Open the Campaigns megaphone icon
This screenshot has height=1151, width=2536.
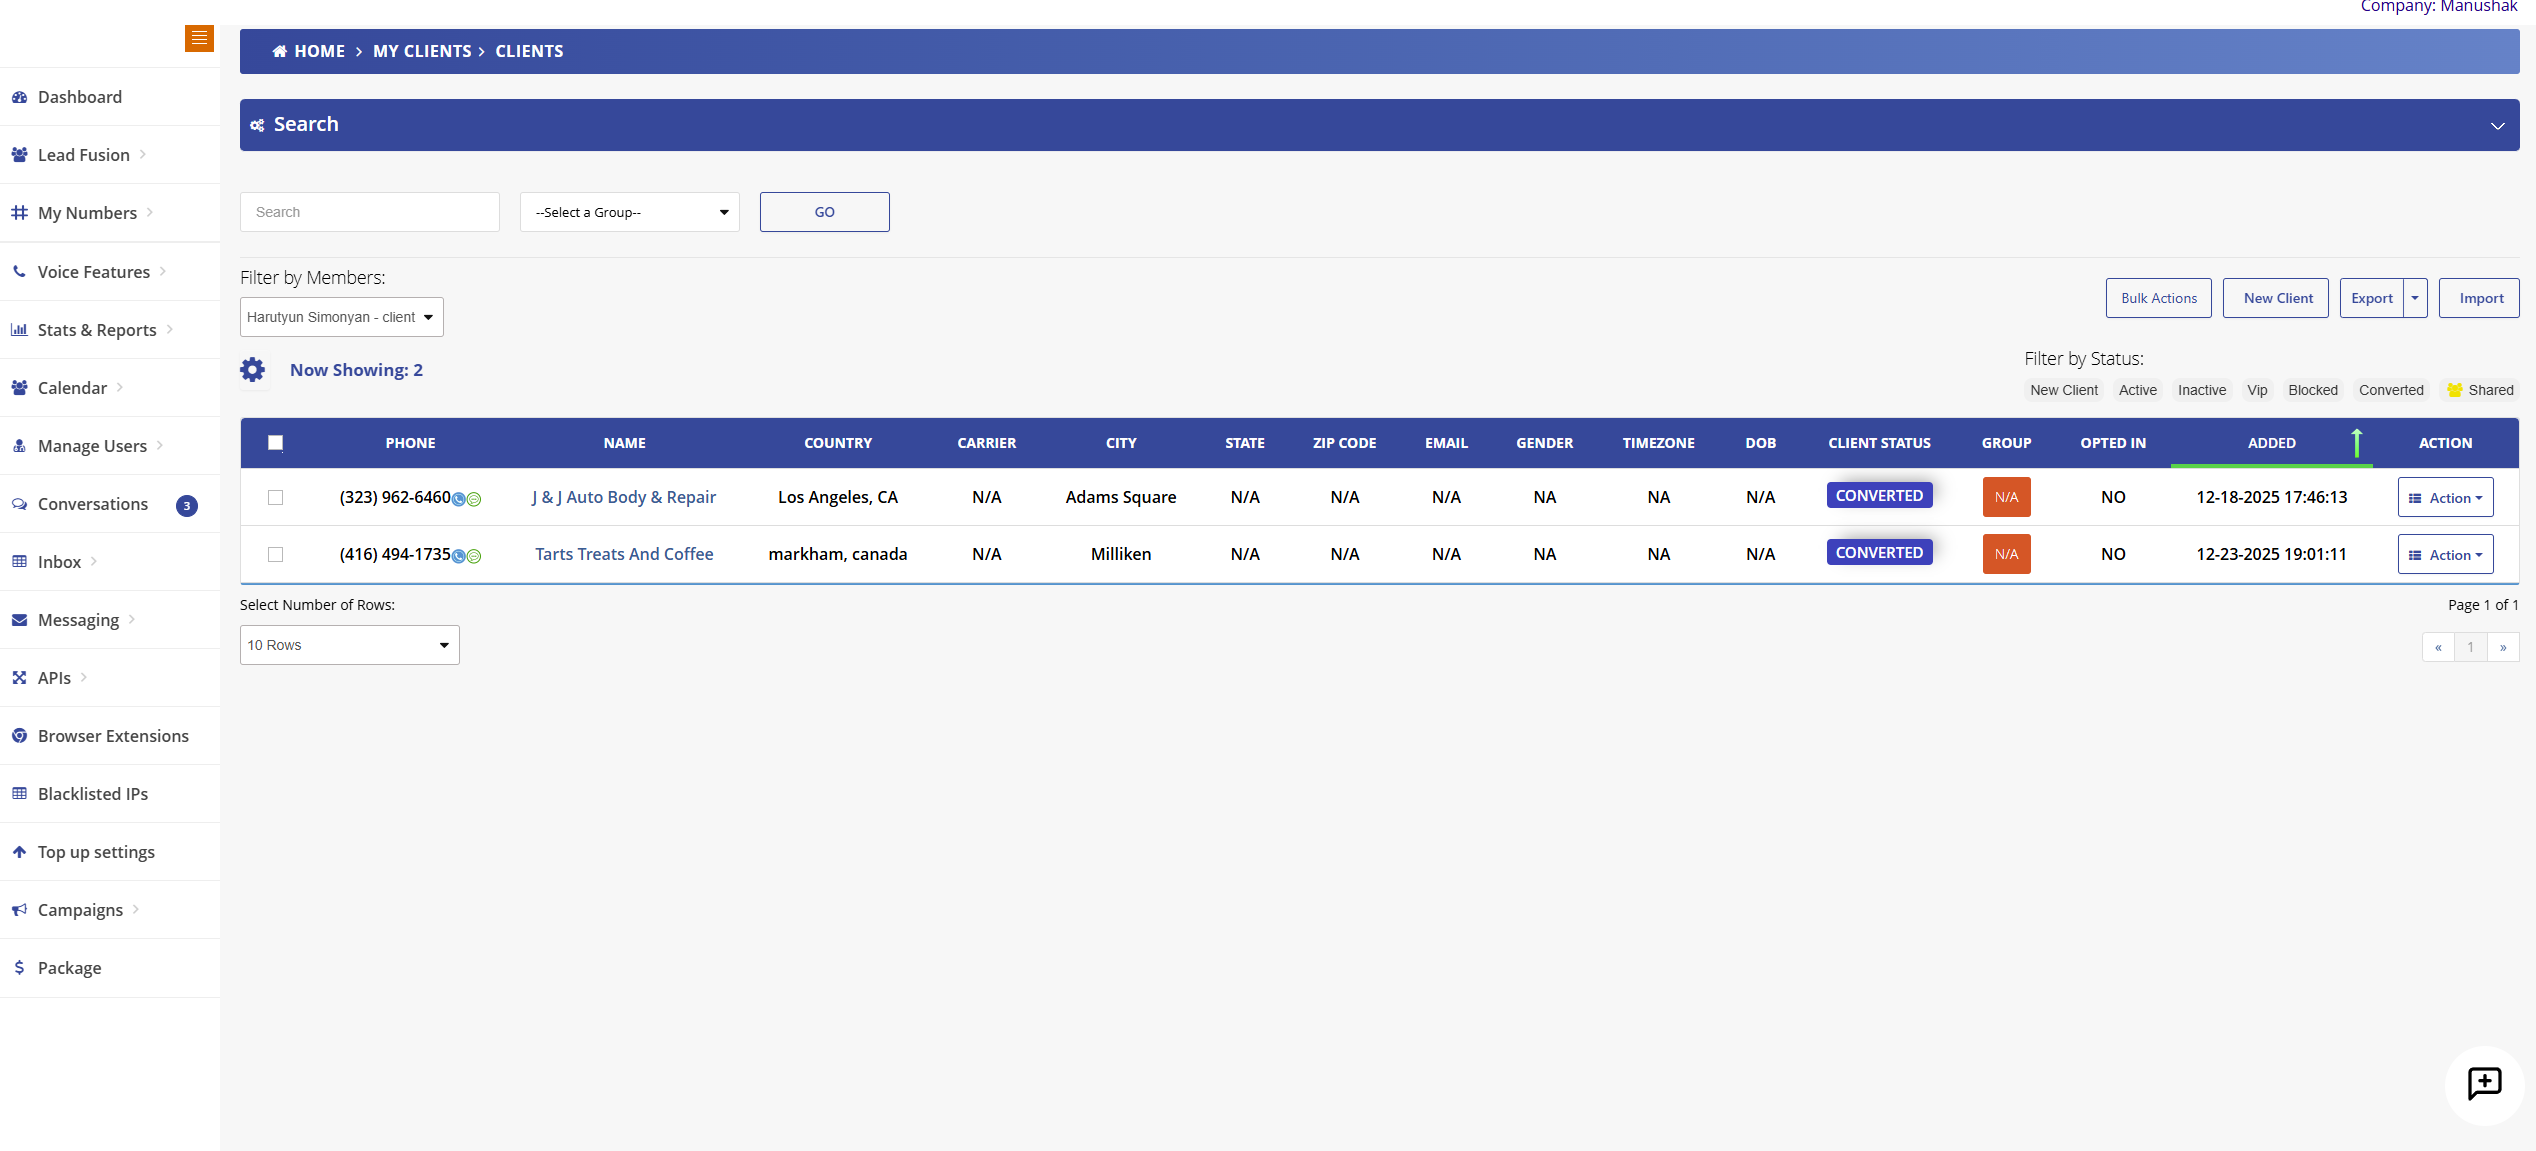click(x=19, y=909)
